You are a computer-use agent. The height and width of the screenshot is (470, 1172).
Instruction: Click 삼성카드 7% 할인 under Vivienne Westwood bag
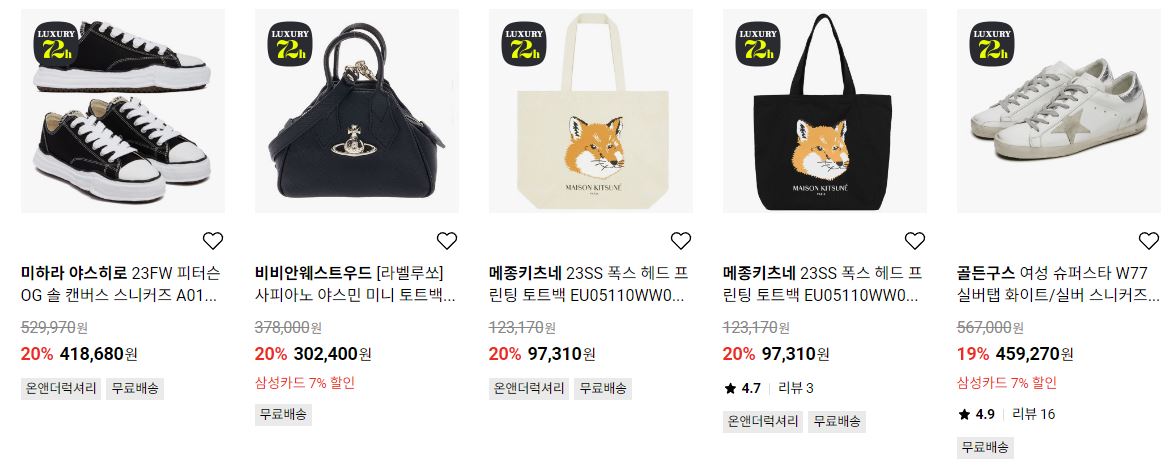tap(305, 383)
